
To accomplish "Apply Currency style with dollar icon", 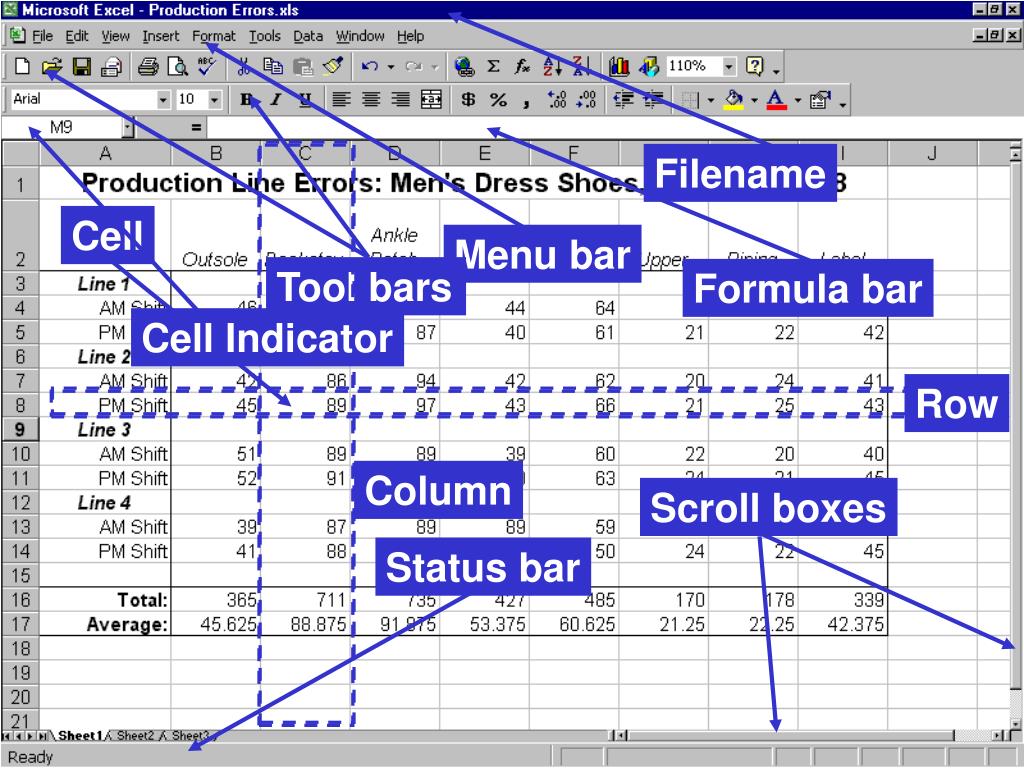I will point(468,99).
